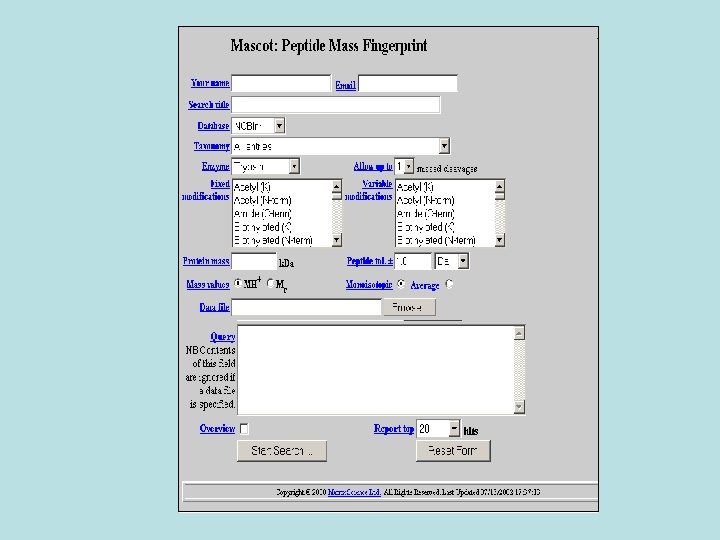Click the Your name input field
The image size is (720, 540).
[281, 83]
